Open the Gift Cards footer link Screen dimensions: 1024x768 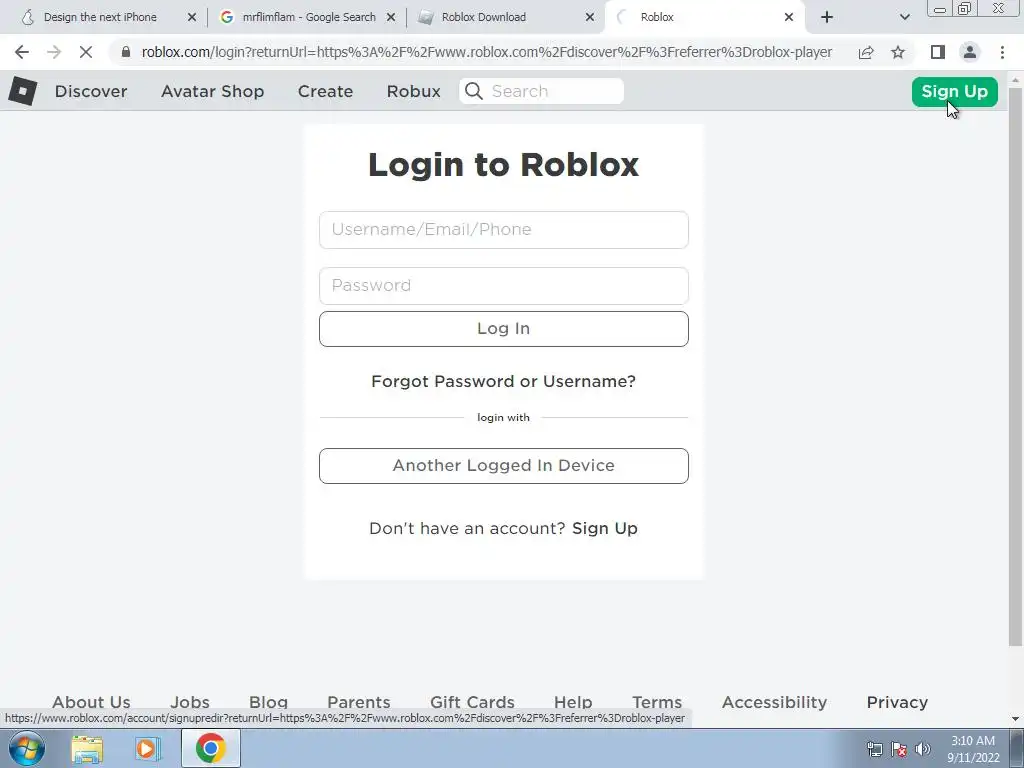(x=472, y=702)
